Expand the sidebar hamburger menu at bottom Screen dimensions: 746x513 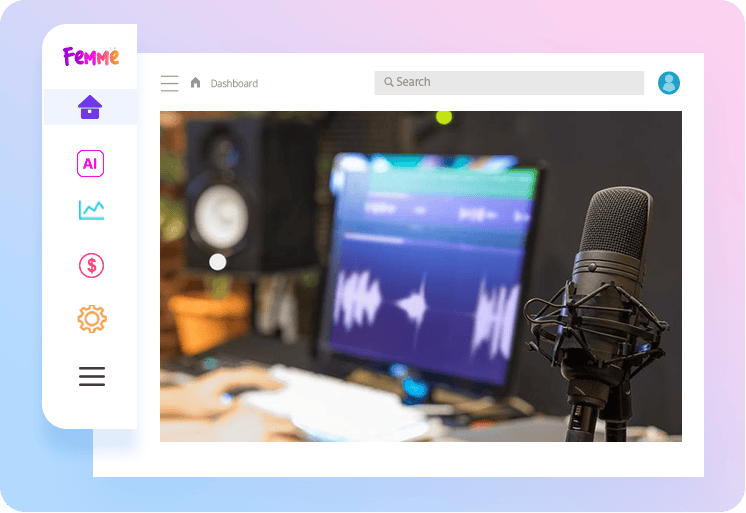(92, 376)
